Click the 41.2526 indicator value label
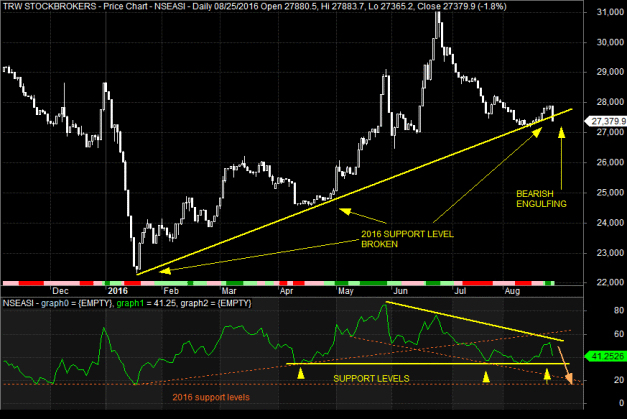 pos(606,356)
